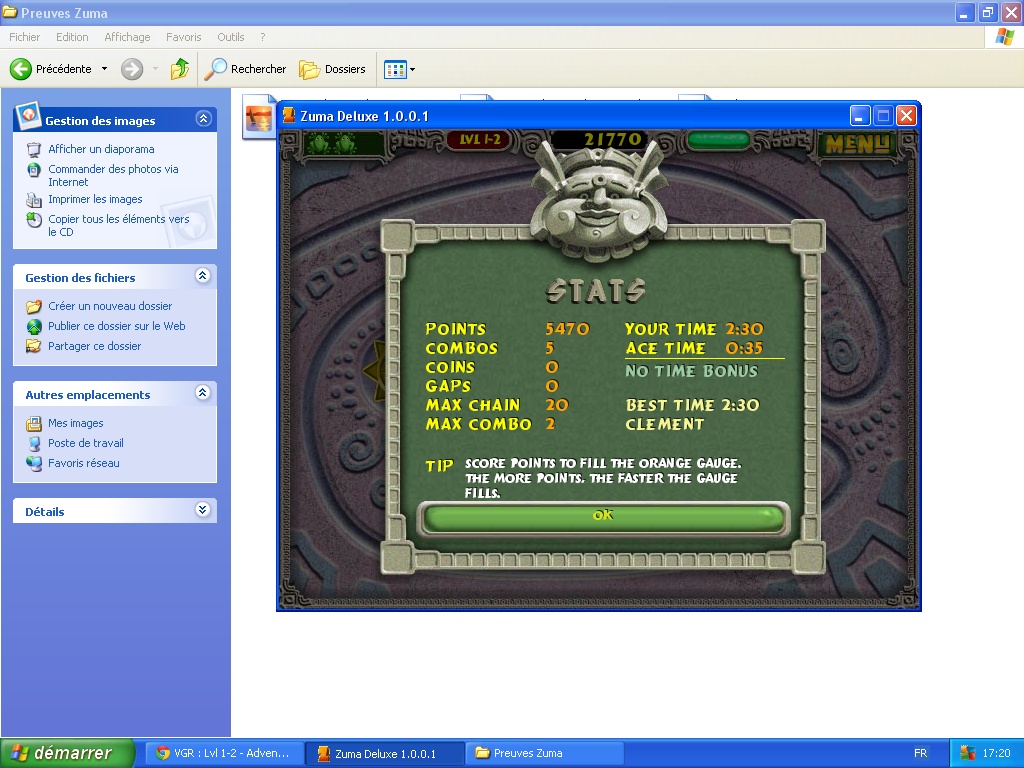Collapse the Gestion des images panel
1024x768 pixels.
[x=203, y=119]
